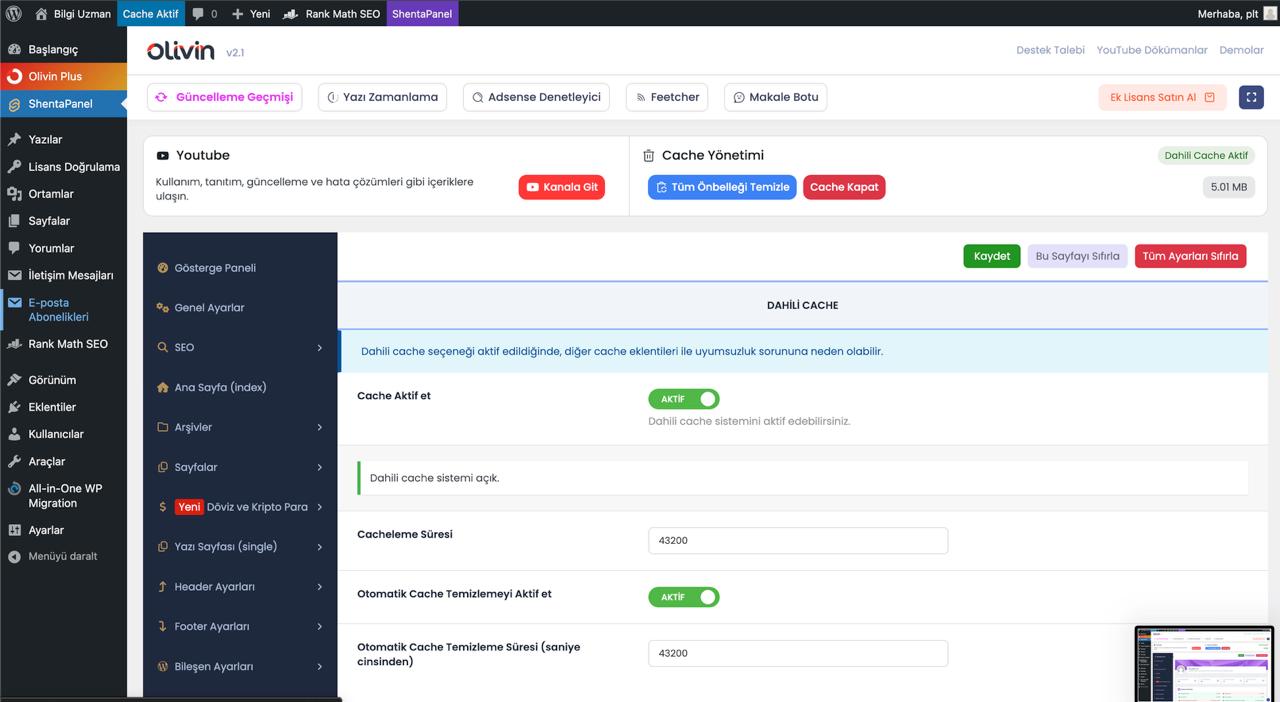Screen dimensions: 1280x702
Task: Click the Merhaba, plt account greeting
Action: pyautogui.click(x=1227, y=14)
